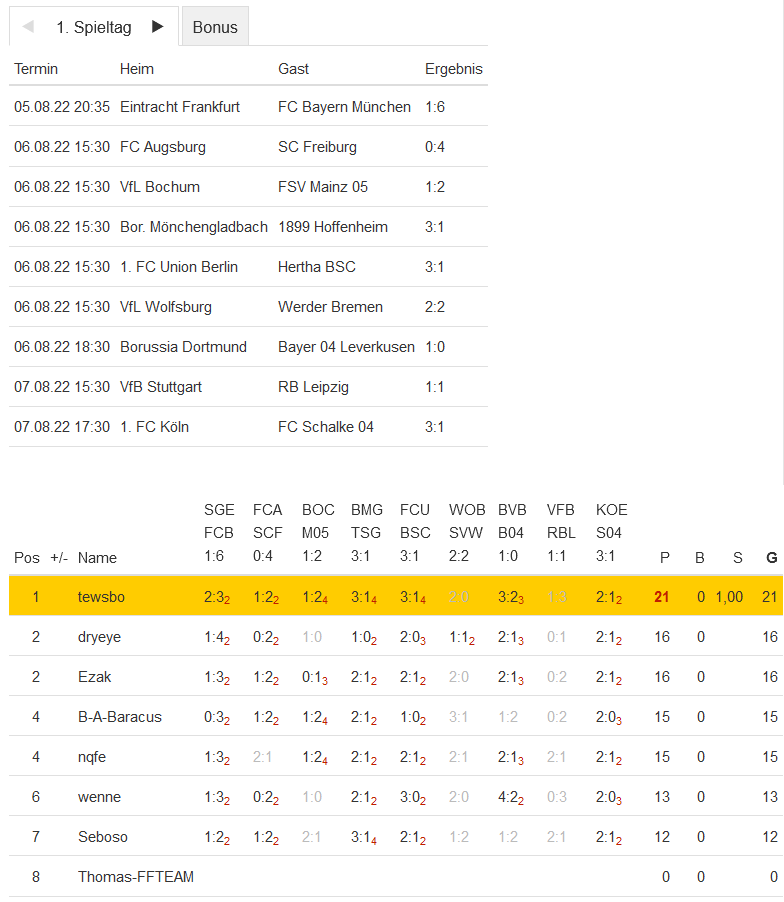Image resolution: width=784 pixels, height=902 pixels.
Task: Click on player nqfe
Action: (x=92, y=757)
